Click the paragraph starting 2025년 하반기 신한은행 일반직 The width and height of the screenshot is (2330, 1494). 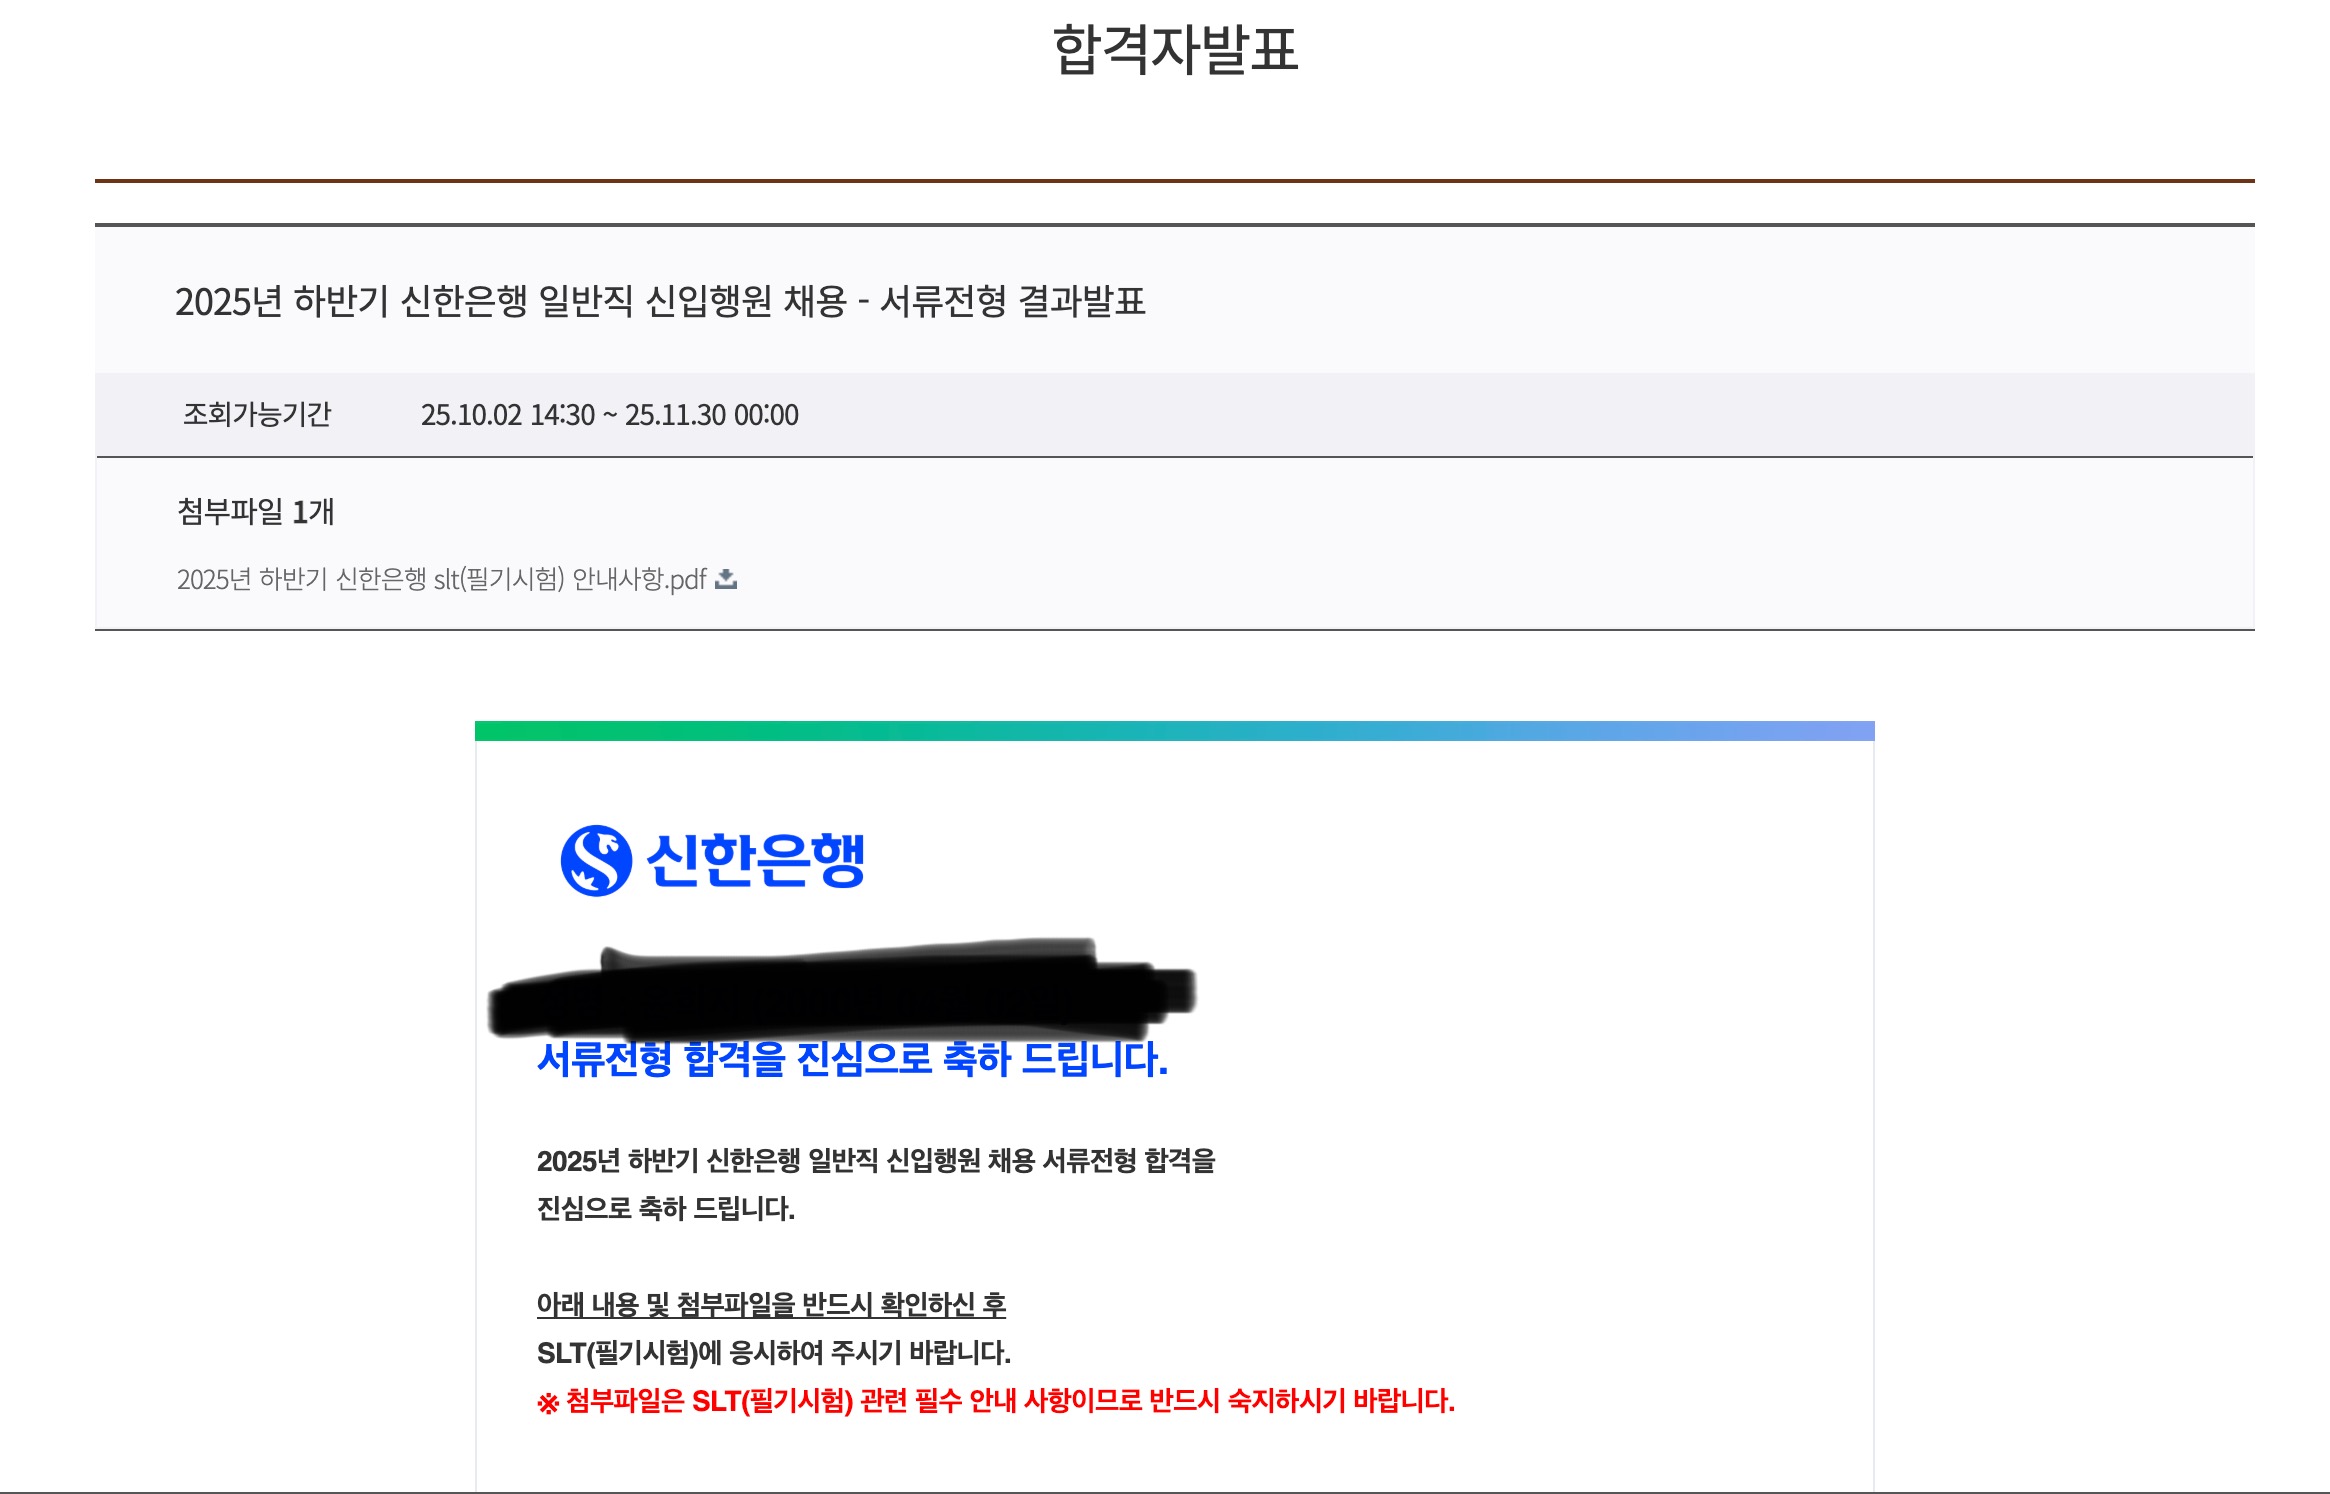click(x=875, y=1160)
